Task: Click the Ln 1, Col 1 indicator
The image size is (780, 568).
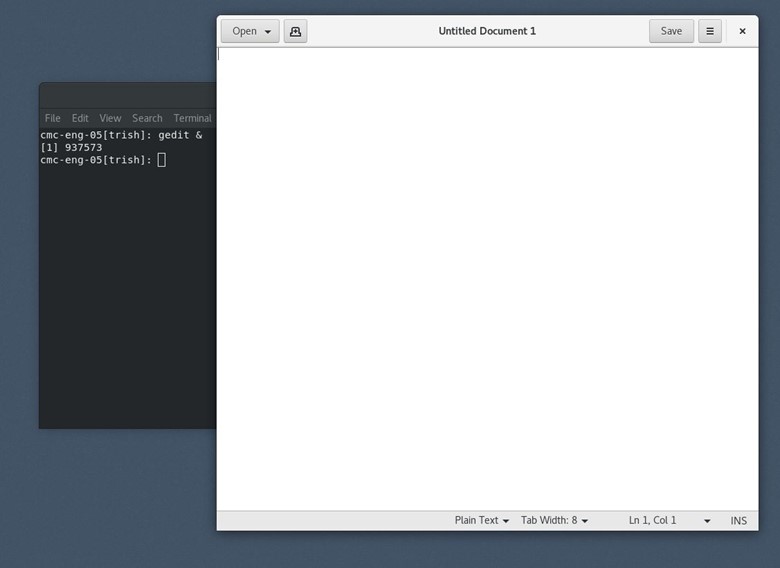Action: (x=652, y=520)
